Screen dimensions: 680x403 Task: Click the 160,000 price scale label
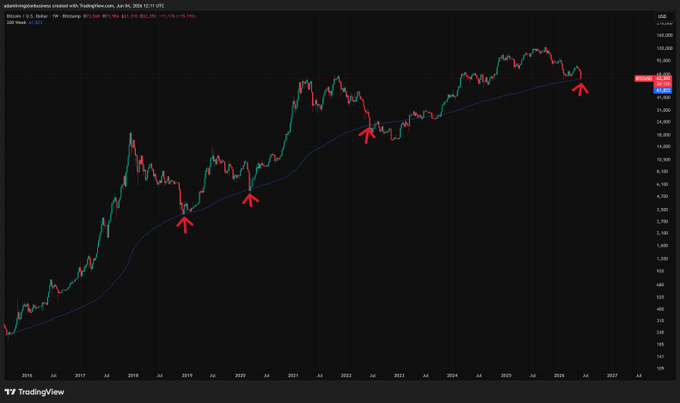[x=664, y=36]
